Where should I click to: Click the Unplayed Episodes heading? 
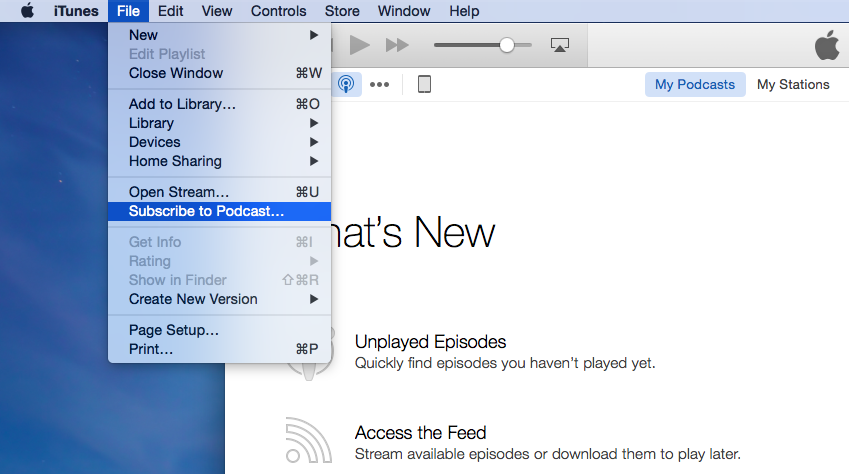pyautogui.click(x=430, y=342)
